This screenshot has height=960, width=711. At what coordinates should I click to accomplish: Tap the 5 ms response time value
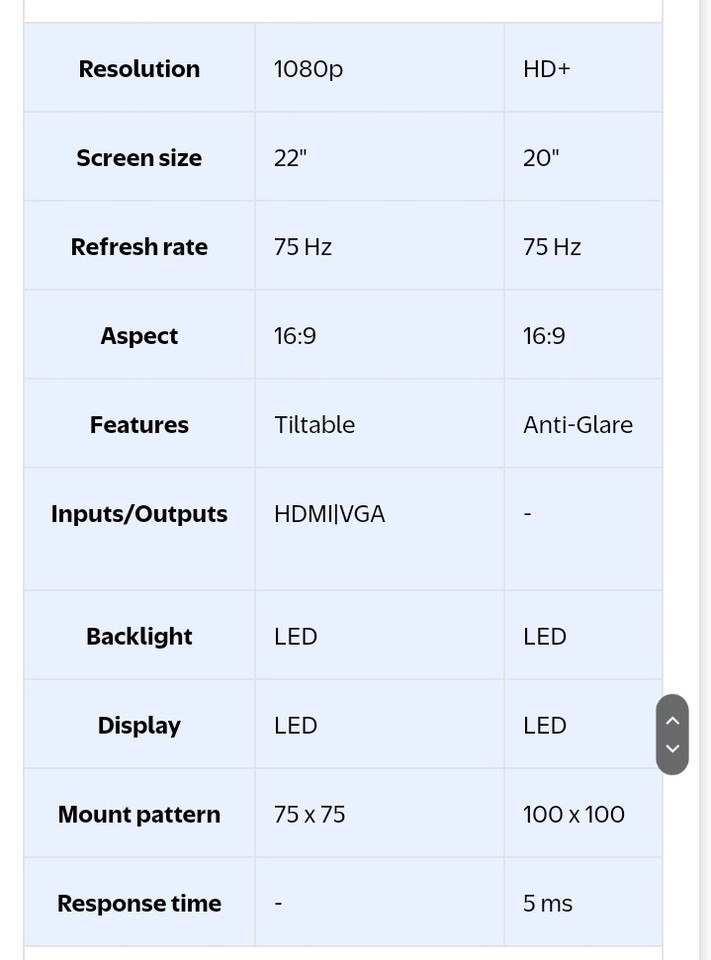coord(547,904)
